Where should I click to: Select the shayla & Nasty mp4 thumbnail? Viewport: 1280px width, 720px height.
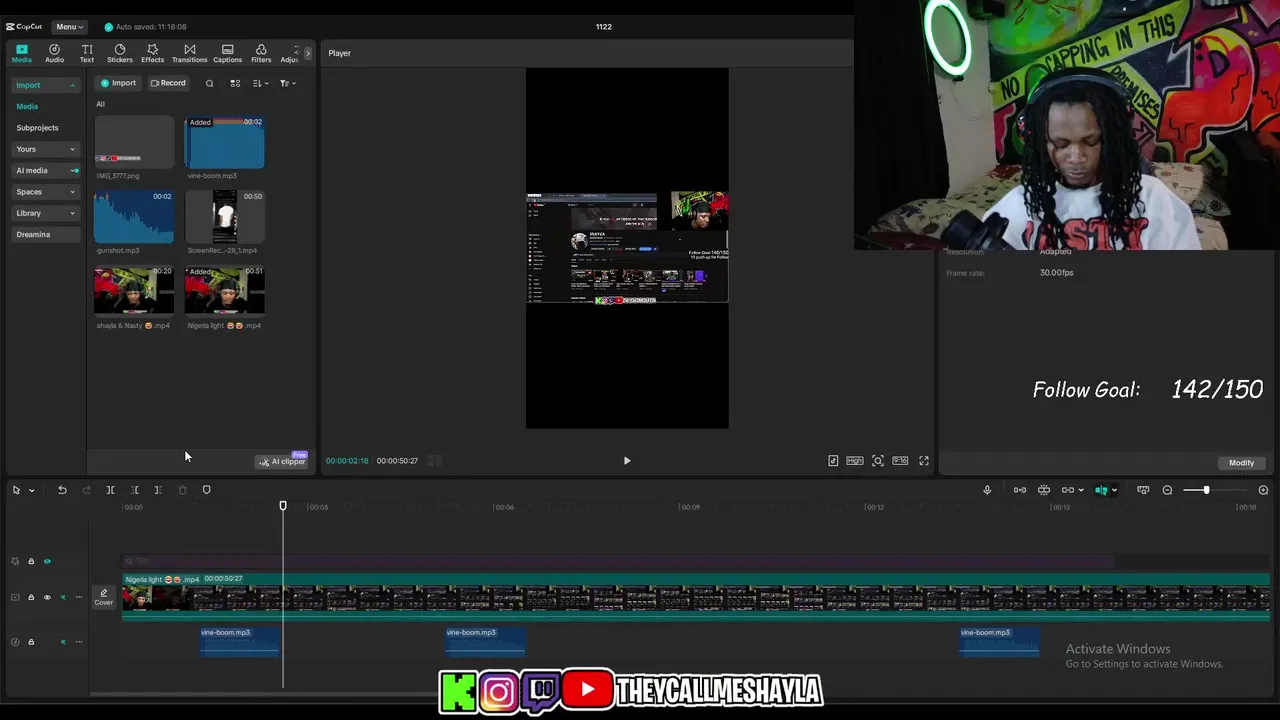click(x=134, y=291)
